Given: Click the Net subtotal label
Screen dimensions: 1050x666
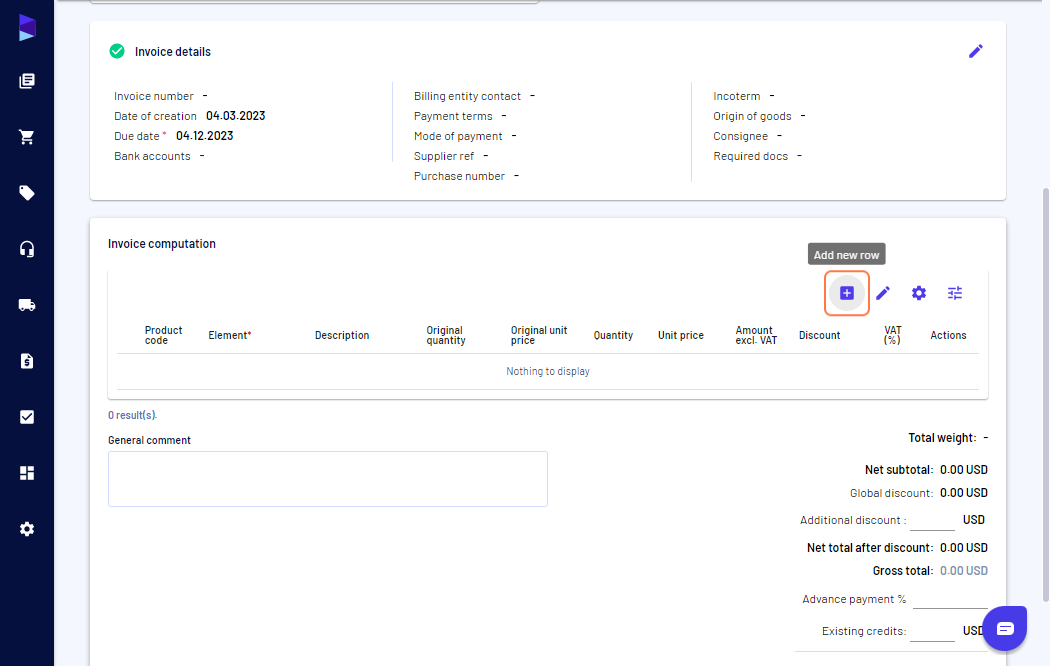Looking at the screenshot, I should tap(899, 470).
